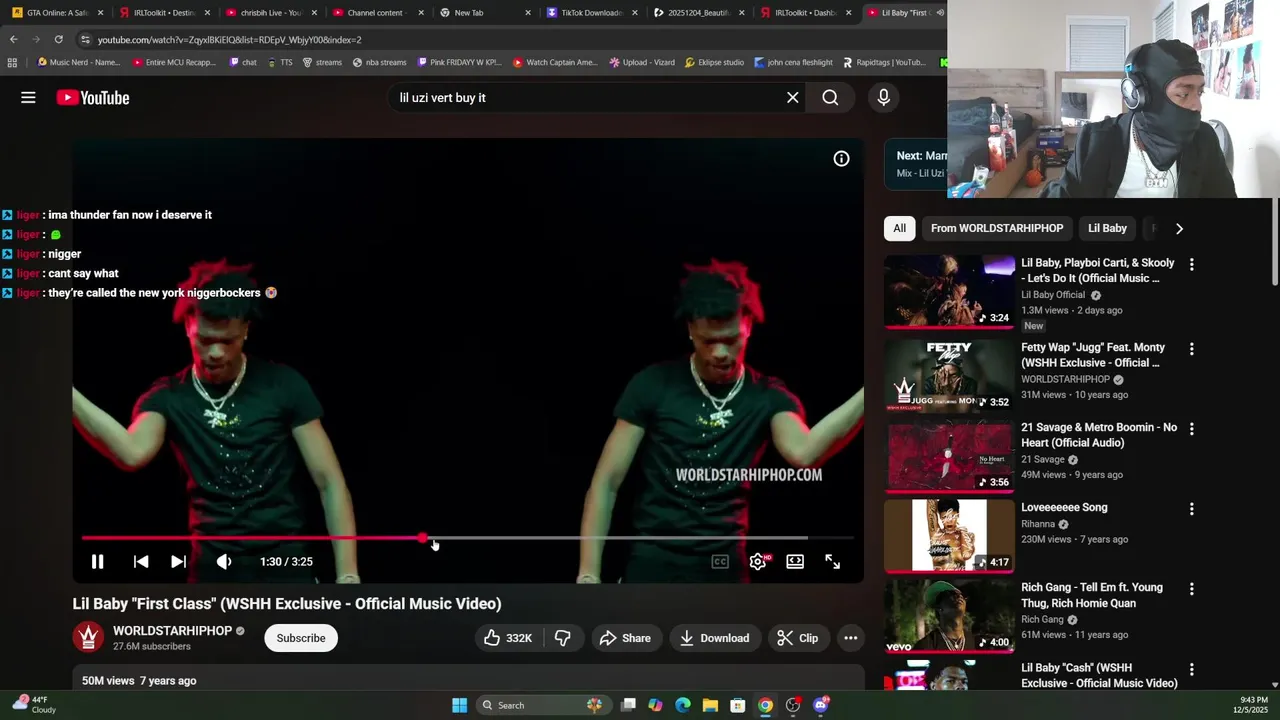
Task: Pause the video
Action: point(97,562)
